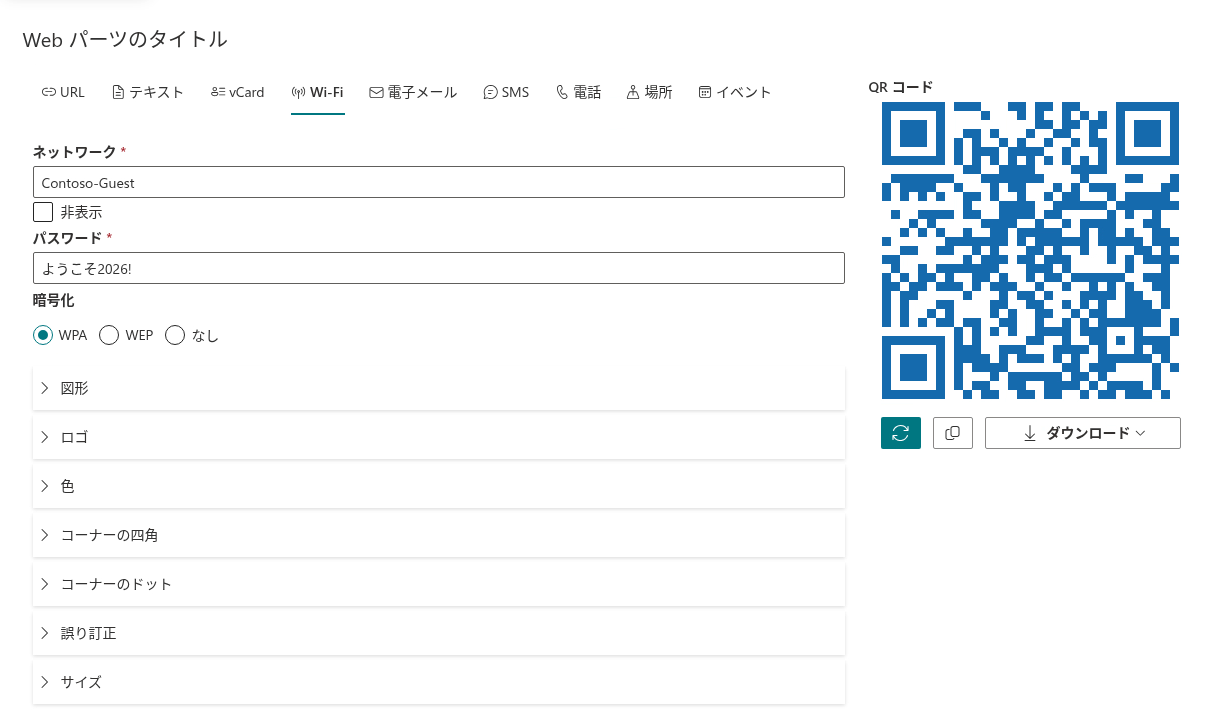Click the QR code image

[1031, 250]
